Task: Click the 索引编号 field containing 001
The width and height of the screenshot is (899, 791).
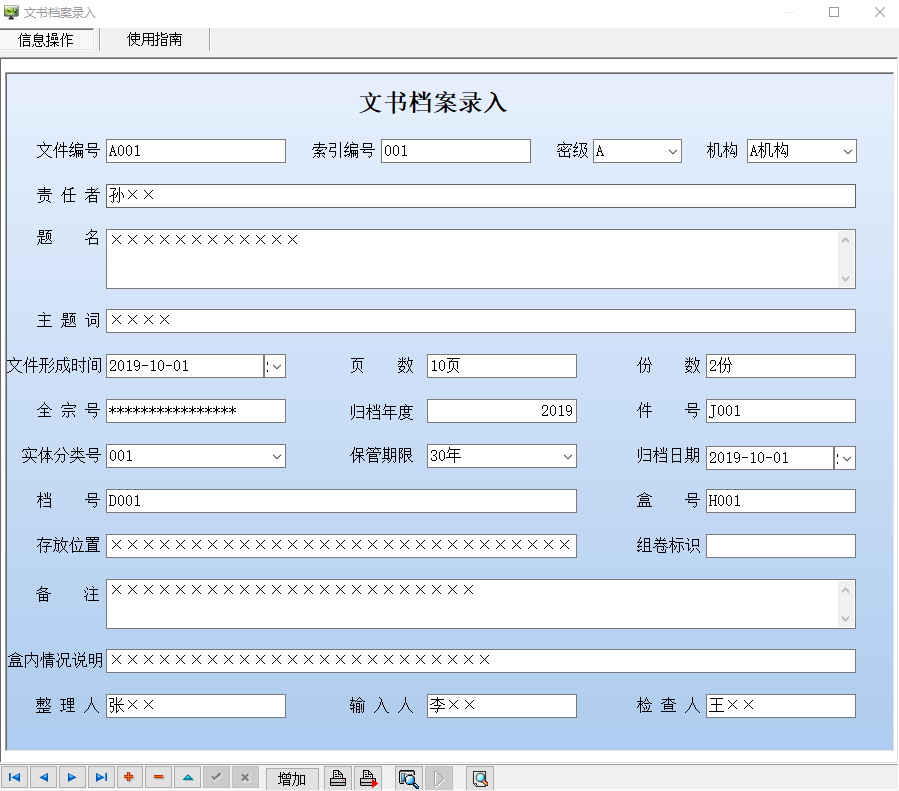Action: (456, 151)
